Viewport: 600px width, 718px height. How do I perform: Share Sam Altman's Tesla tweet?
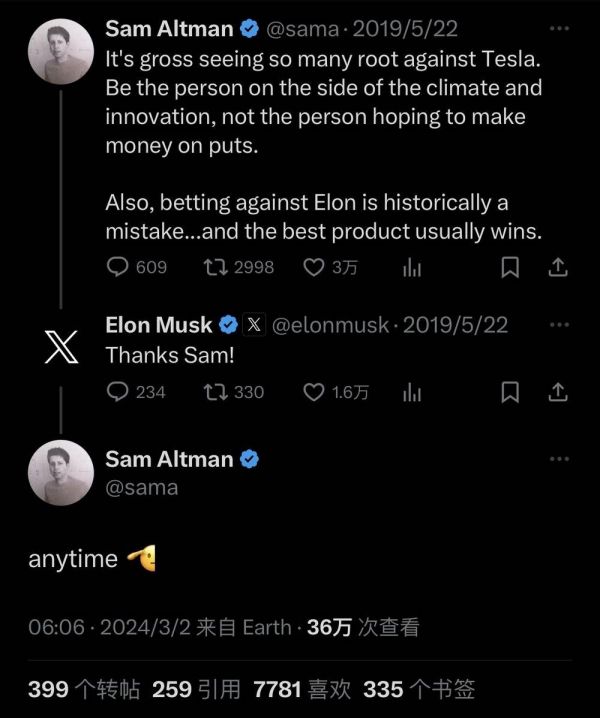(x=559, y=267)
